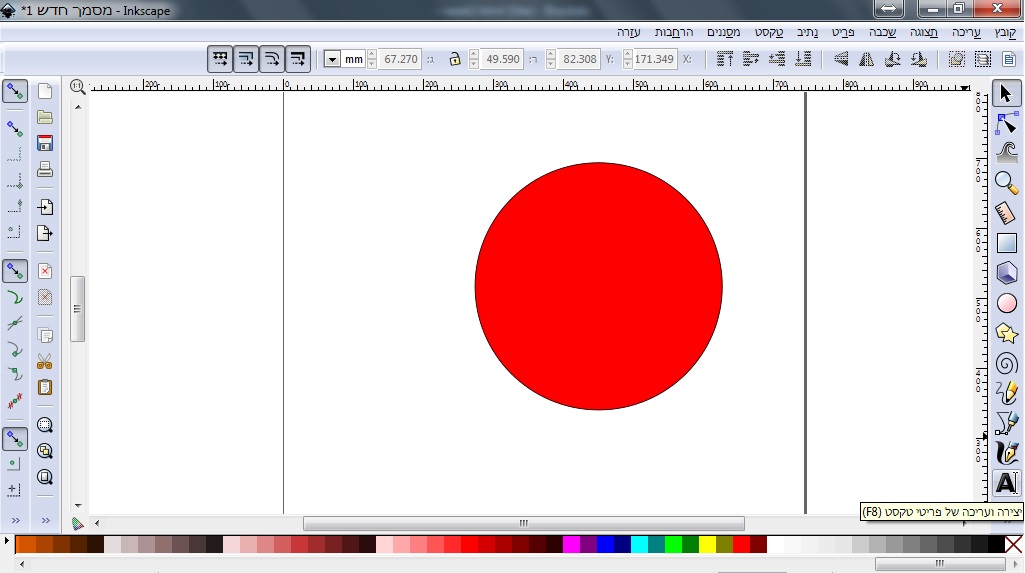Rotate selection 90 degrees counter-clockwise
The width and height of the screenshot is (1025, 573).
coord(918,59)
